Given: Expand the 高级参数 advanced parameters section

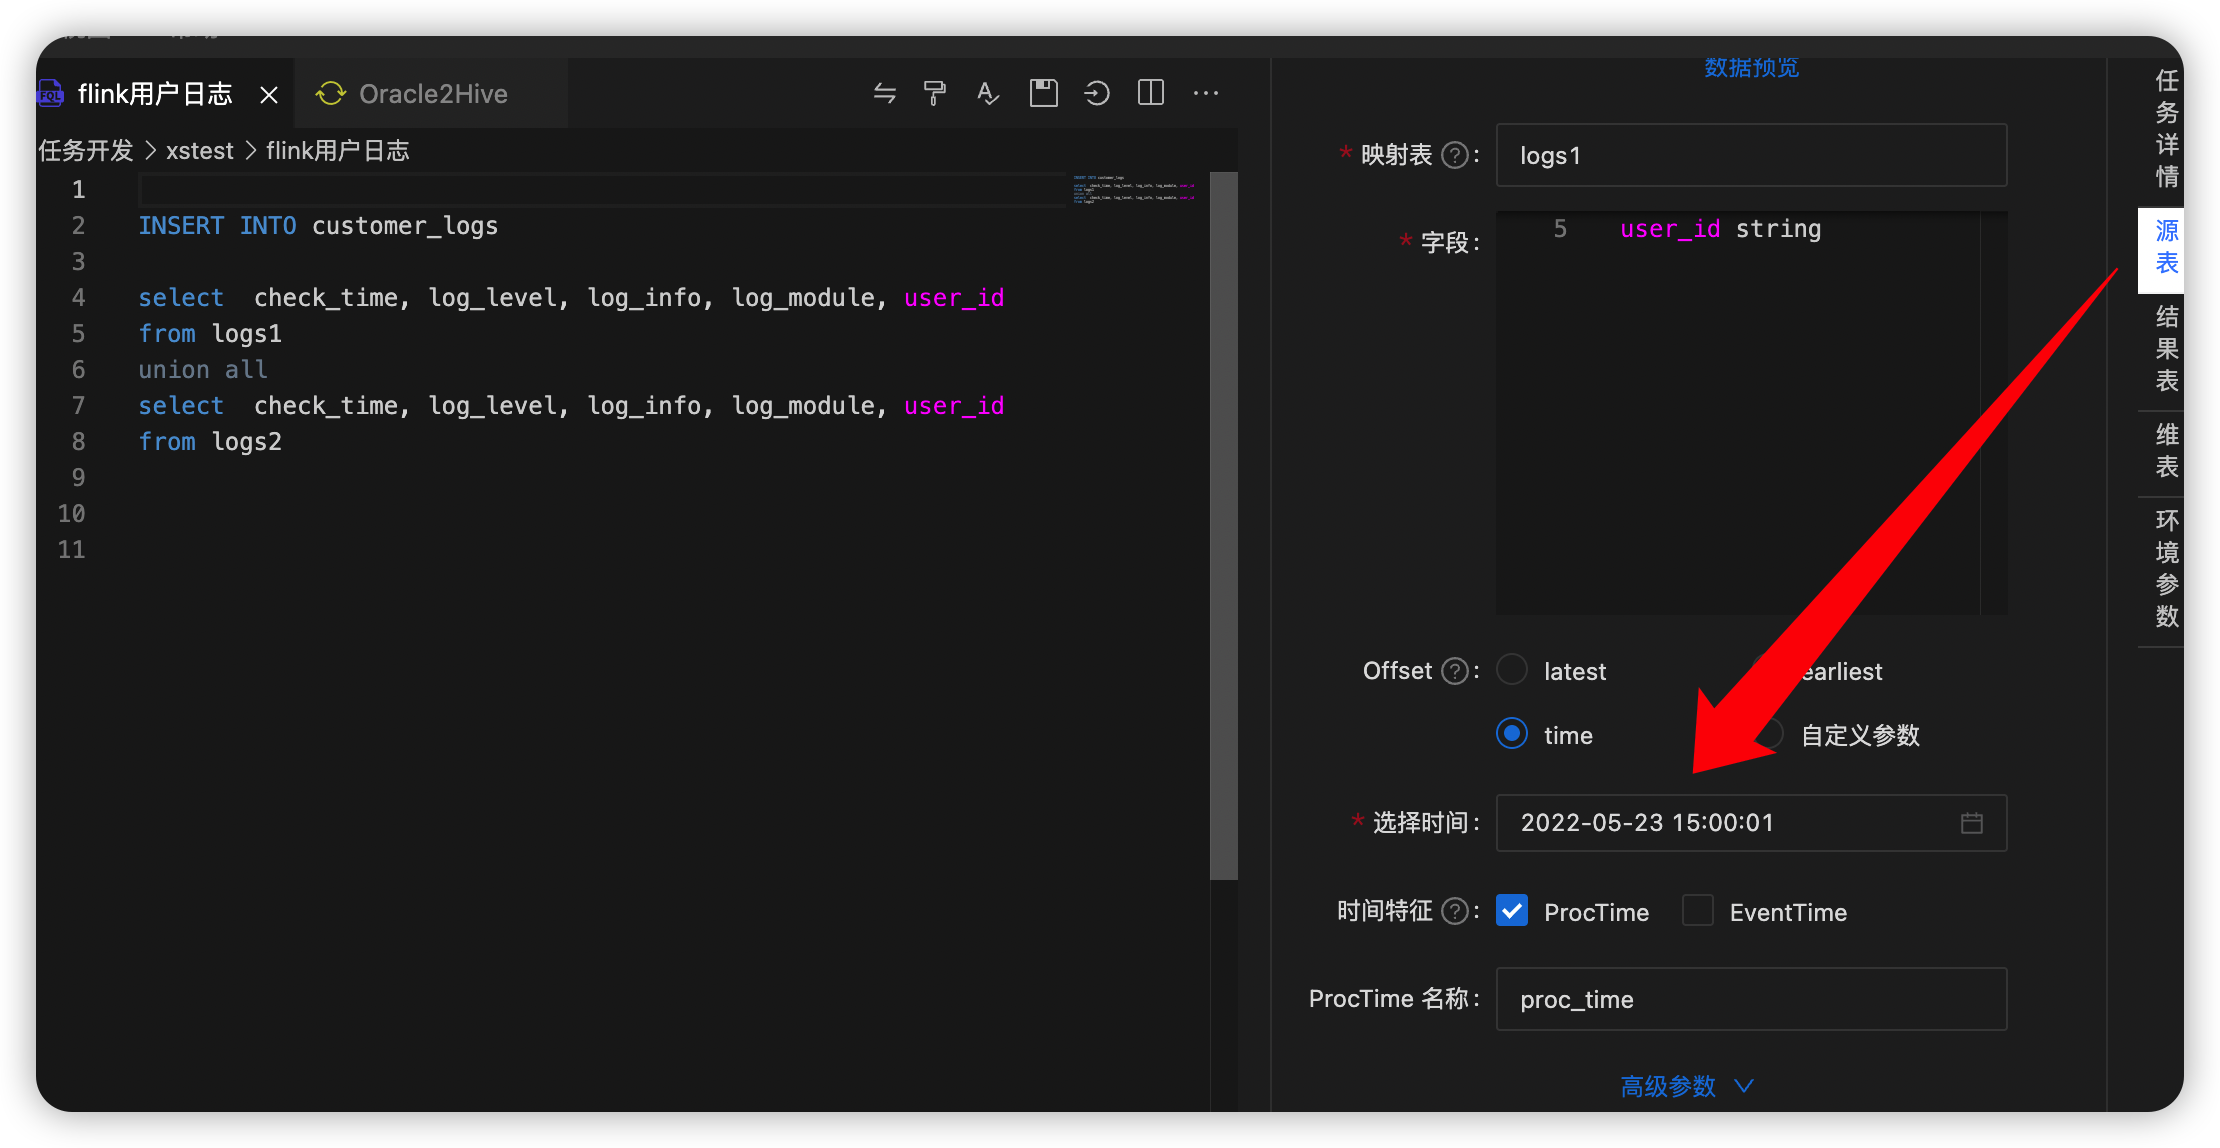Looking at the screenshot, I should point(1686,1086).
